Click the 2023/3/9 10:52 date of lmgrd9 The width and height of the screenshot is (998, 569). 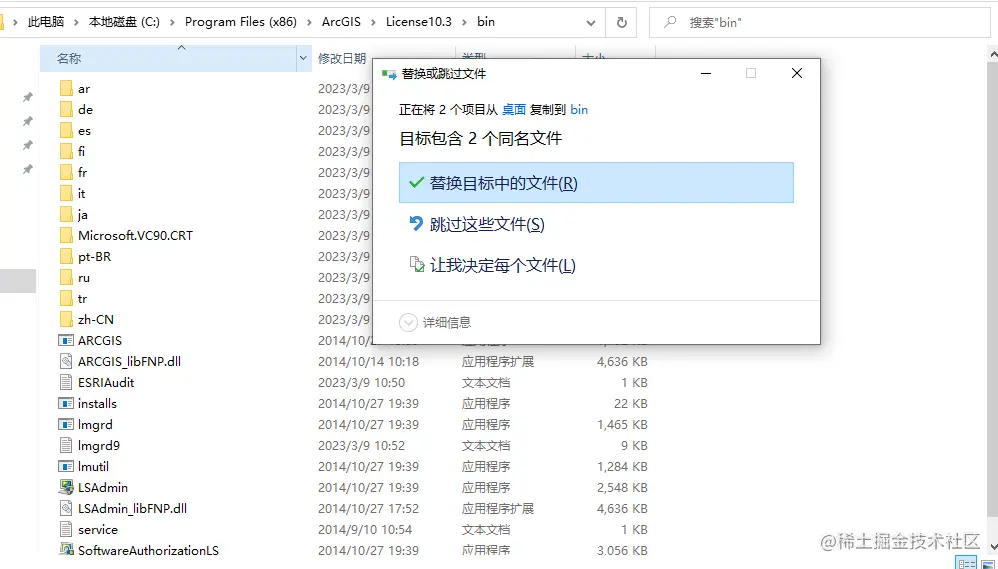[362, 446]
